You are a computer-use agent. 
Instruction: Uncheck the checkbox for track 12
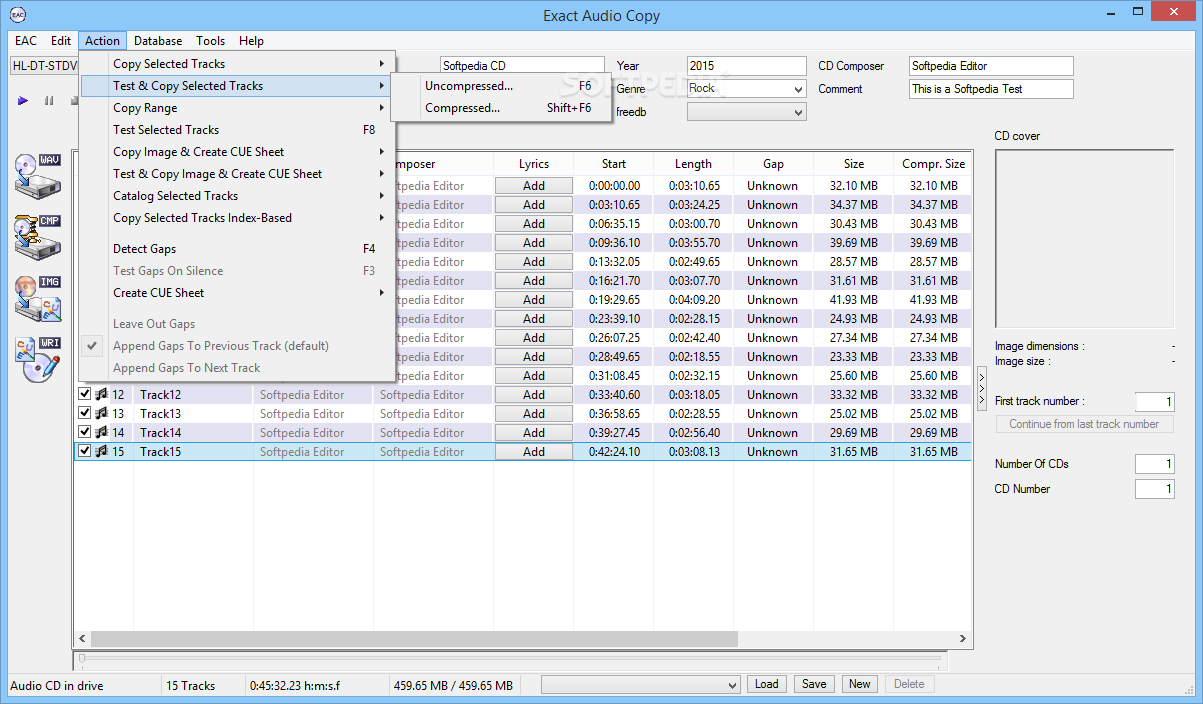(84, 394)
